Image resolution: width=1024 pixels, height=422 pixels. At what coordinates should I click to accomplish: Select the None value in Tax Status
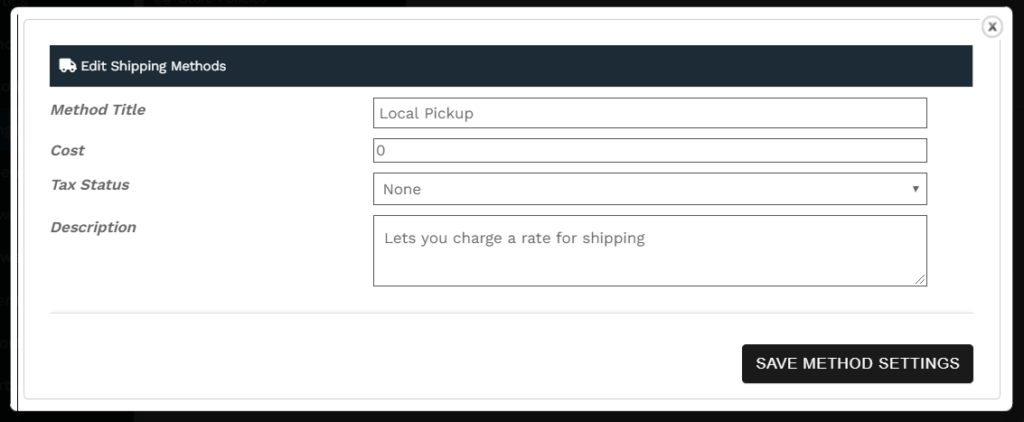click(x=402, y=189)
